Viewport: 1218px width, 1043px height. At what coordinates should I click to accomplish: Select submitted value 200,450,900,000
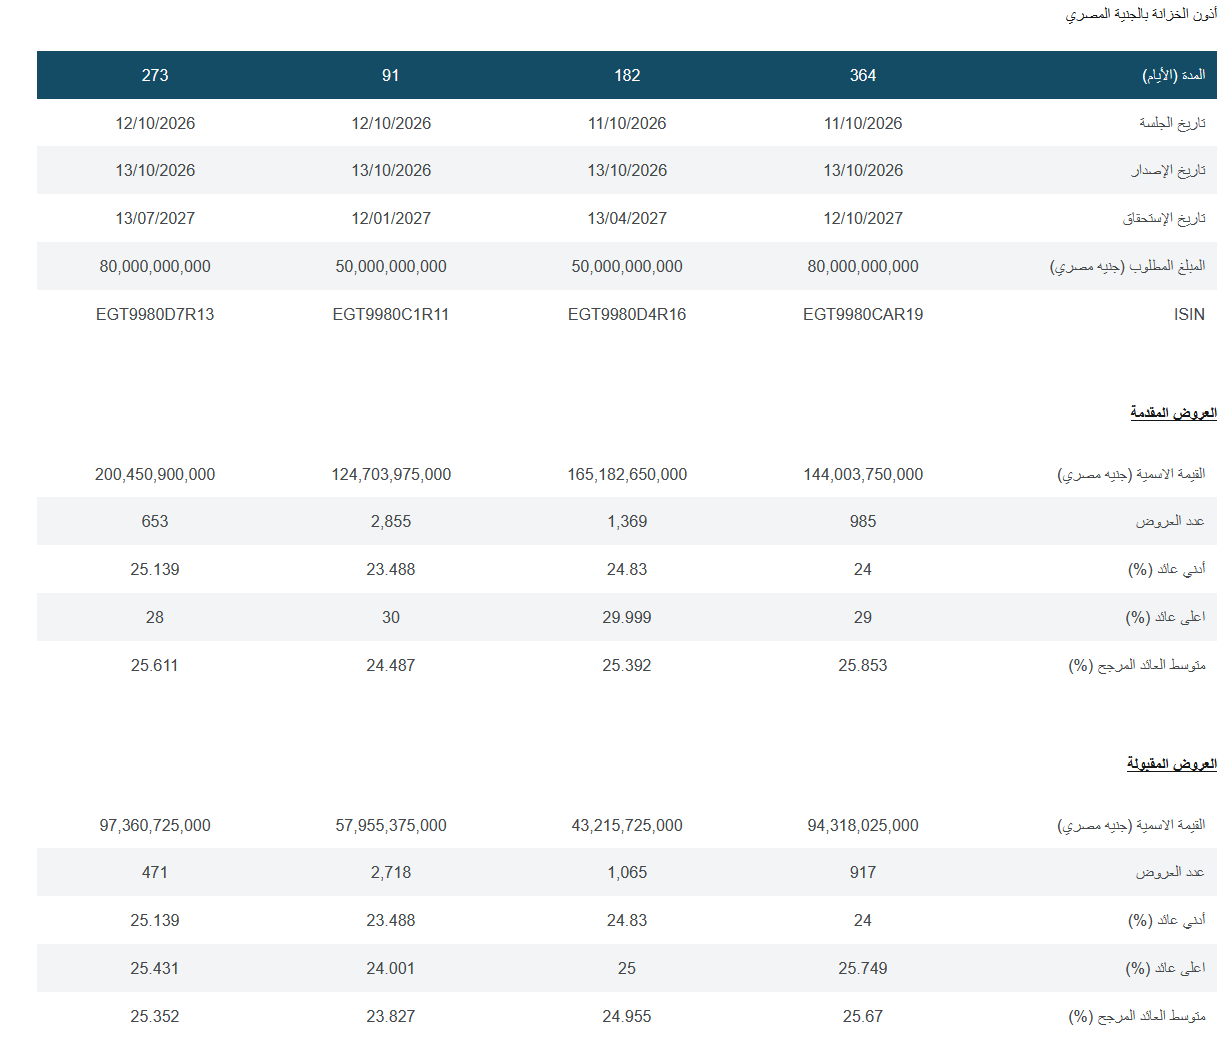click(155, 474)
